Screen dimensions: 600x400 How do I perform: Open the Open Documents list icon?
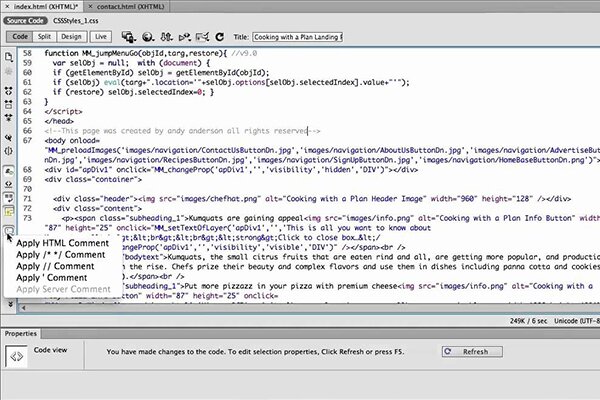8,57
